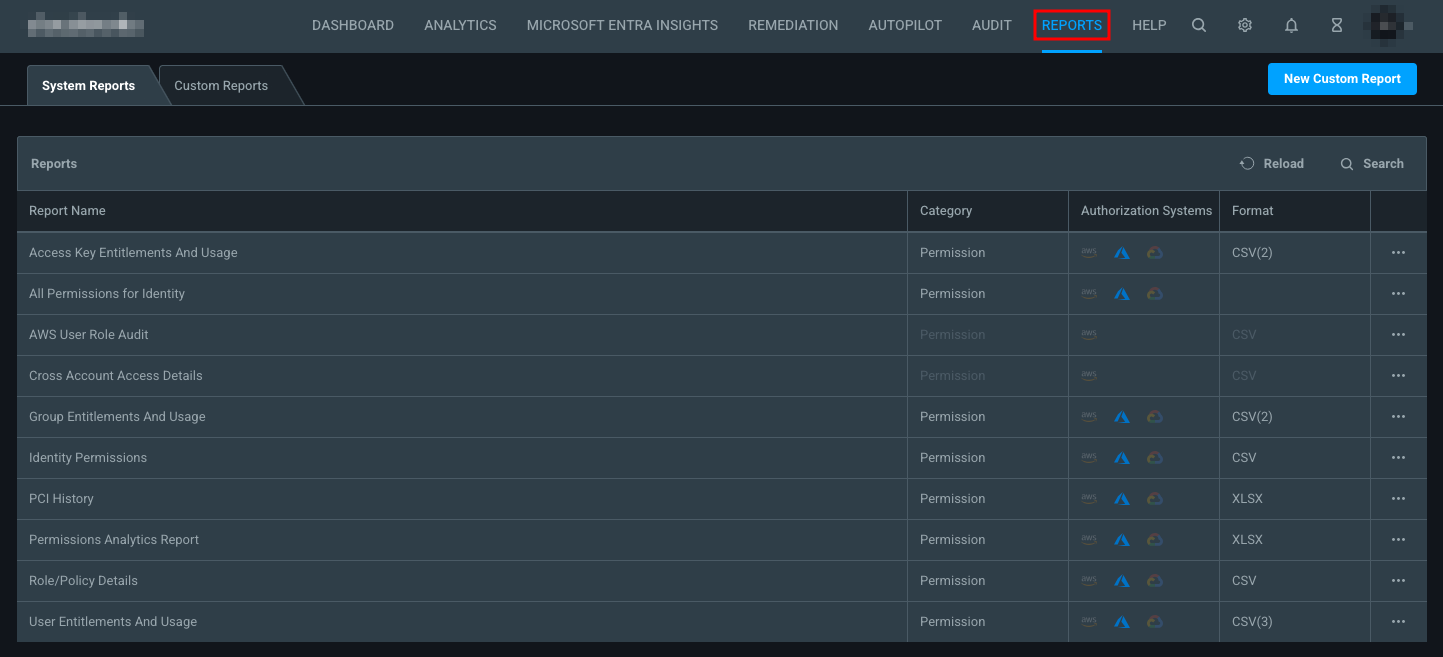Click the hourglass tasks icon
Viewport: 1443px width, 657px height.
1337,25
